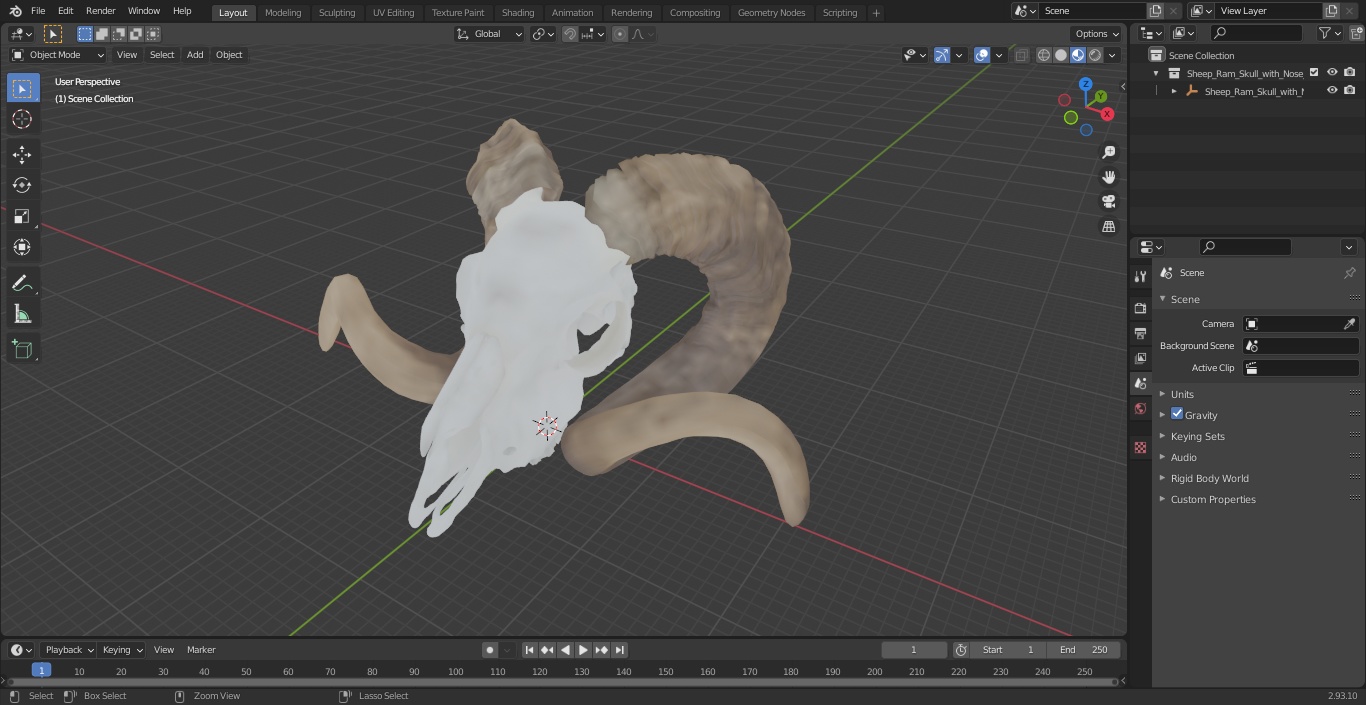Open the Marker menu in timeline
1366x705 pixels.
coord(201,650)
